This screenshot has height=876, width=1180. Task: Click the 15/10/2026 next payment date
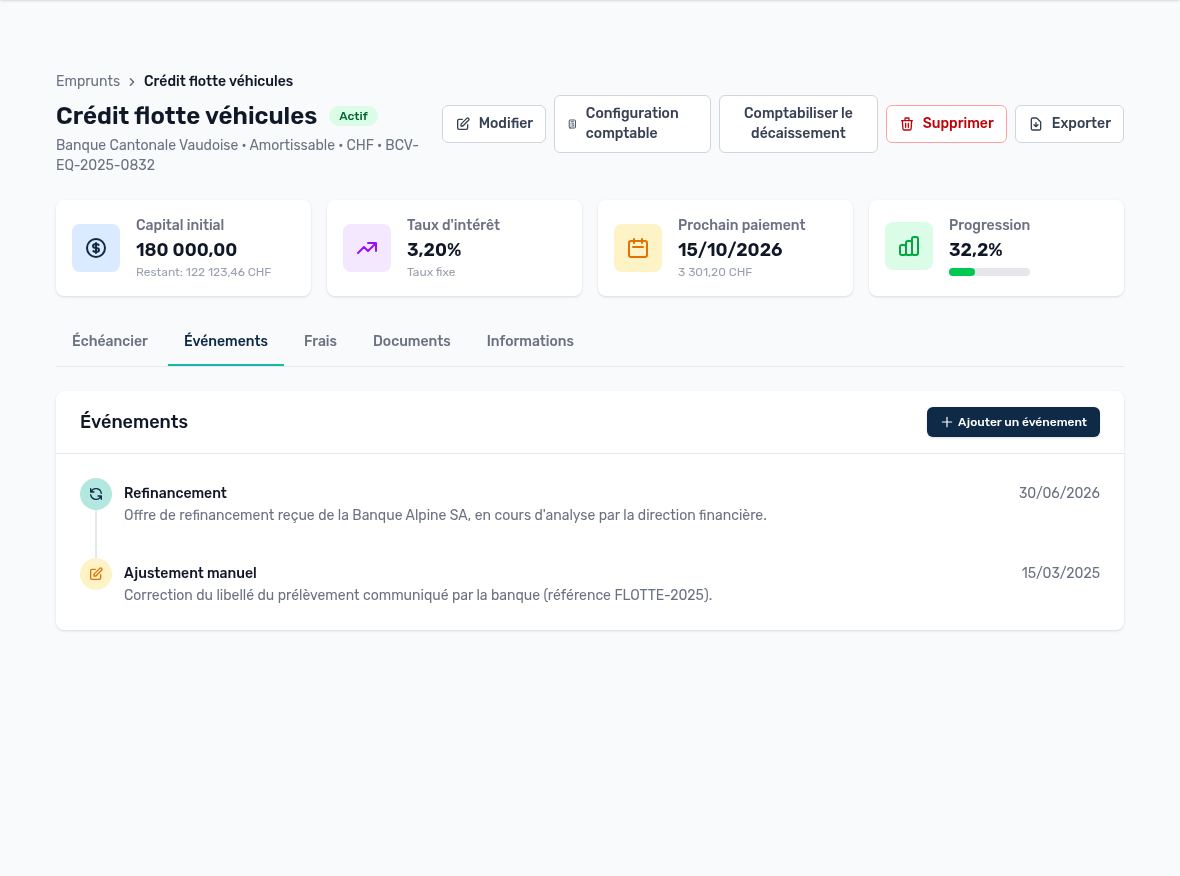tap(730, 250)
